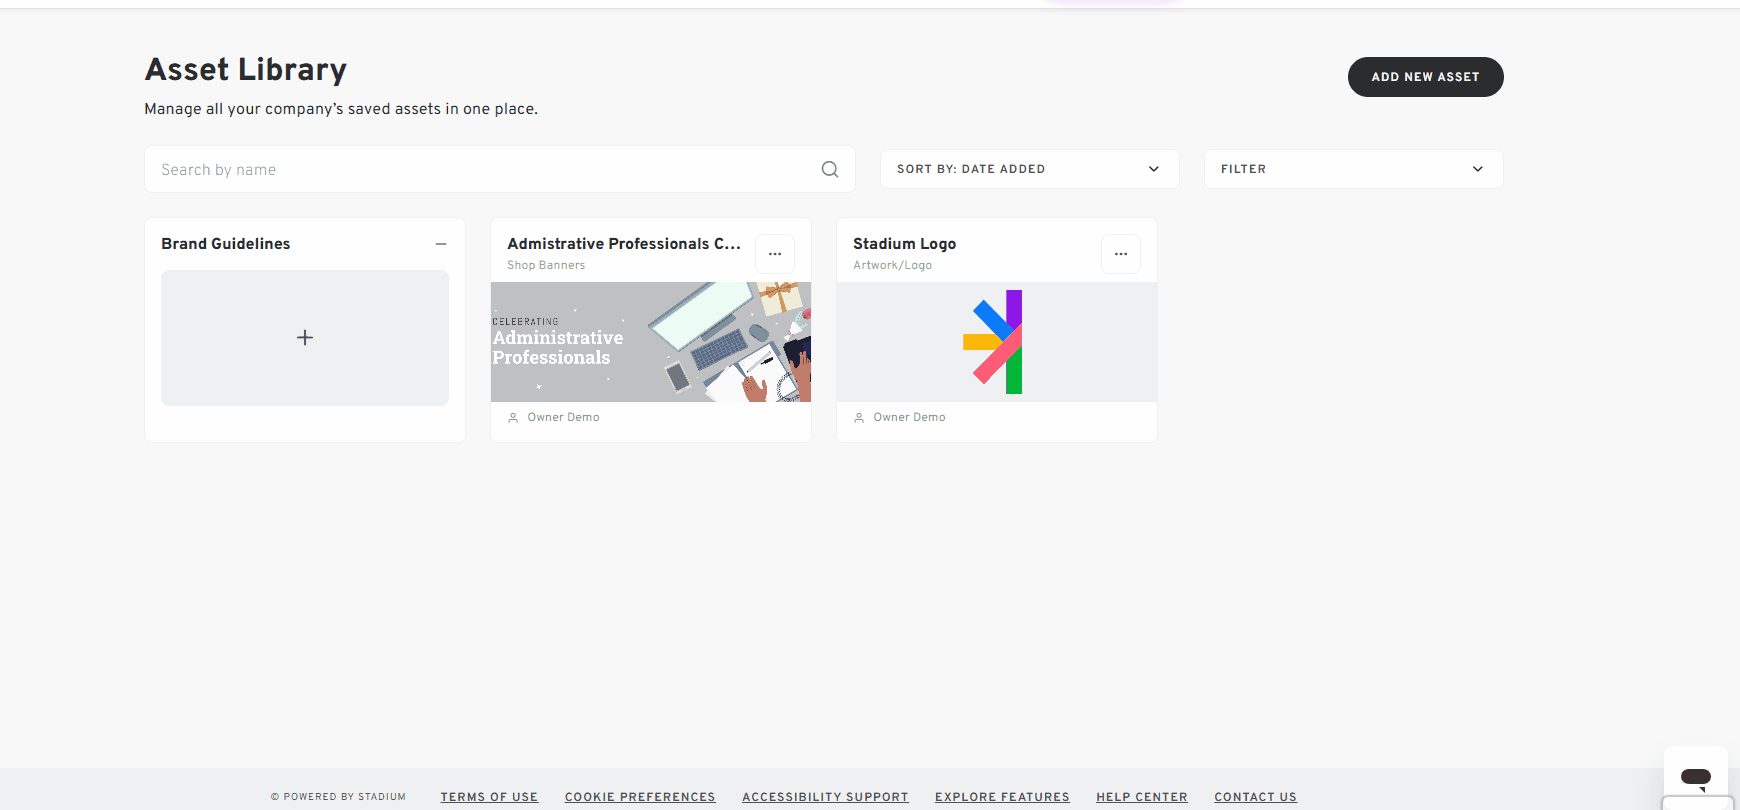This screenshot has width=1740, height=810.
Task: Click the search magnifier icon
Action: point(830,169)
